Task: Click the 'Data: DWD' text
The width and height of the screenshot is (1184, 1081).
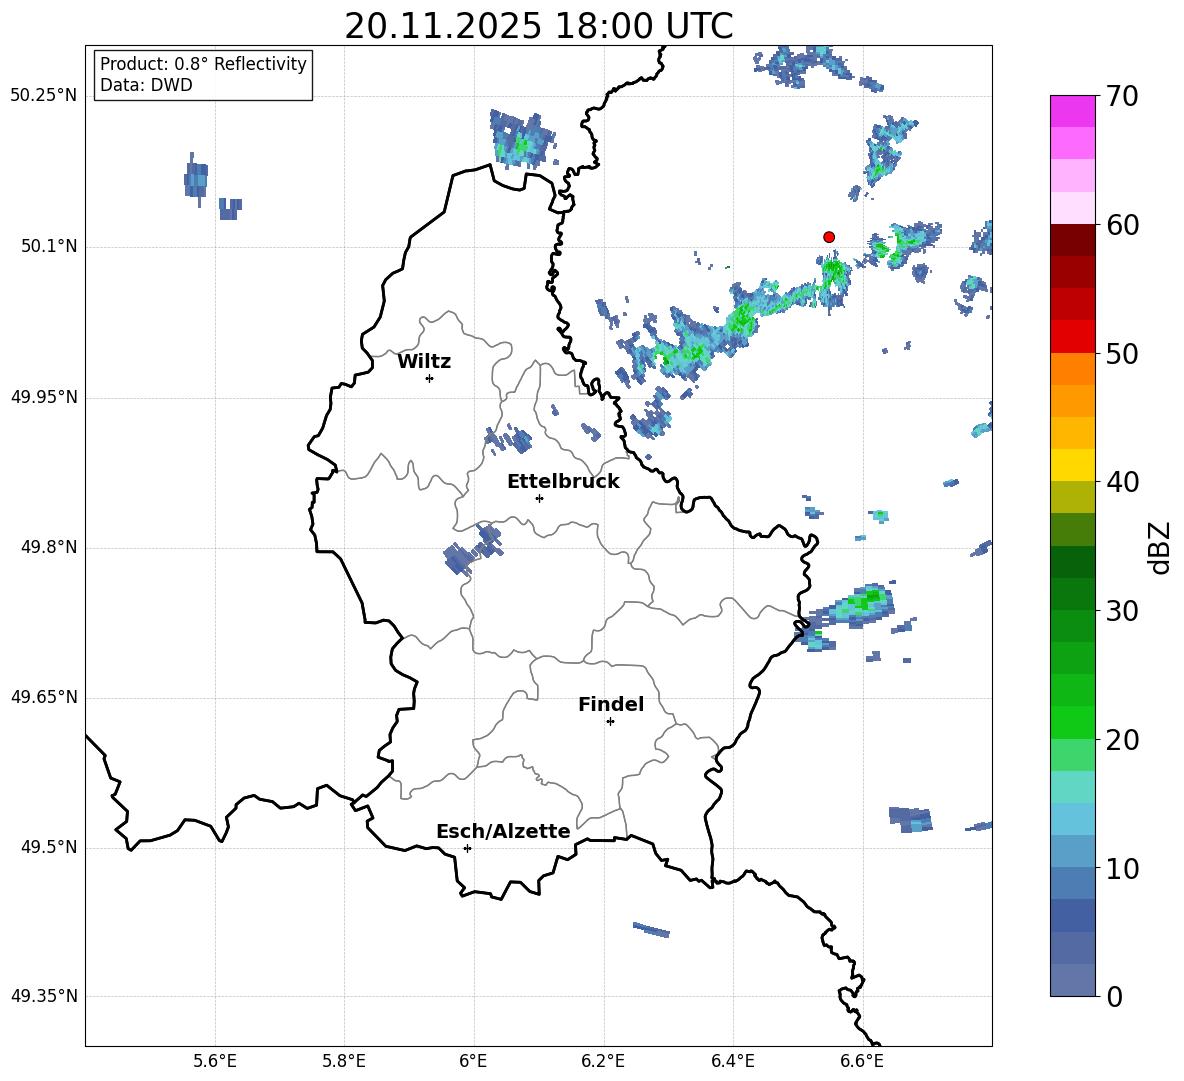Action: point(146,85)
